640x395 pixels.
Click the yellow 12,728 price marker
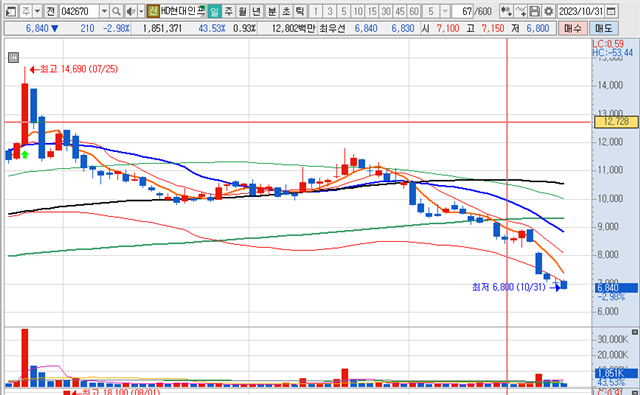click(x=616, y=122)
